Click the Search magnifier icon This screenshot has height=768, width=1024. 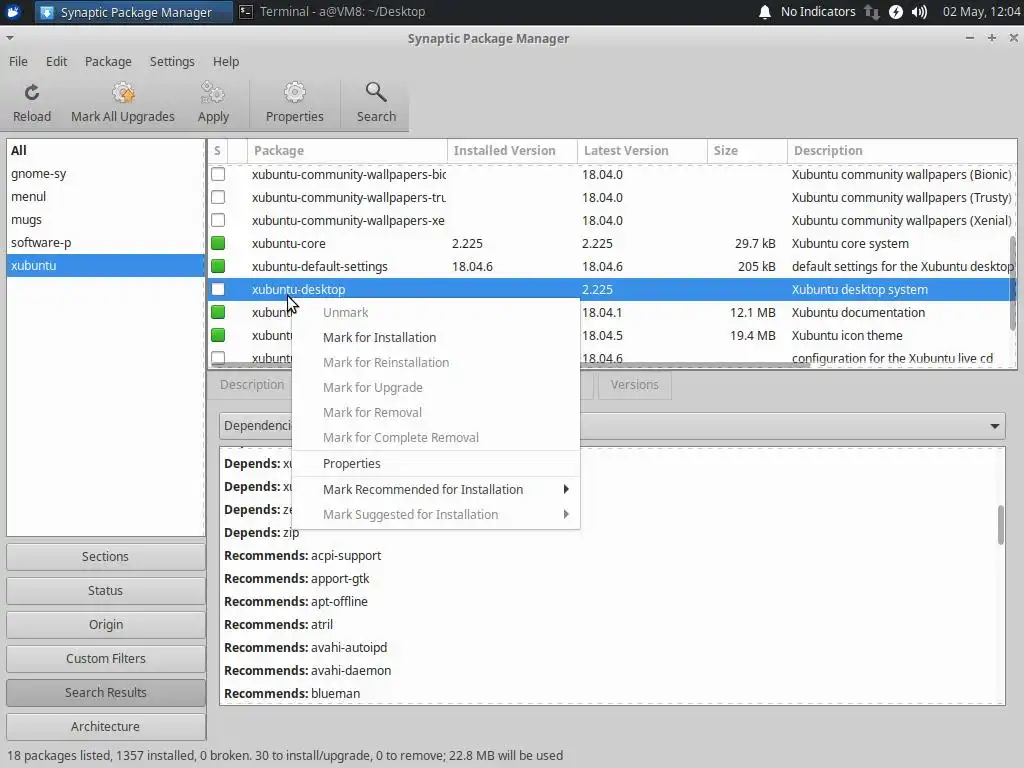click(376, 92)
